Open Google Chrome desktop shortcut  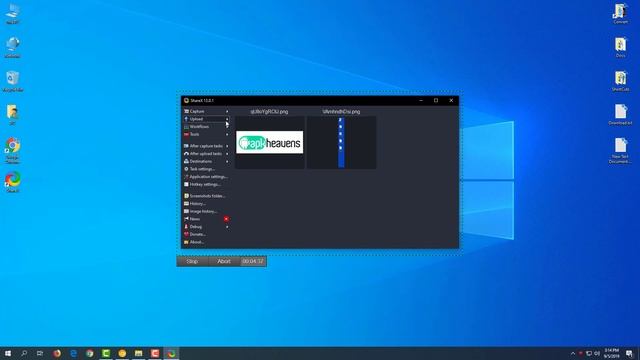13,151
